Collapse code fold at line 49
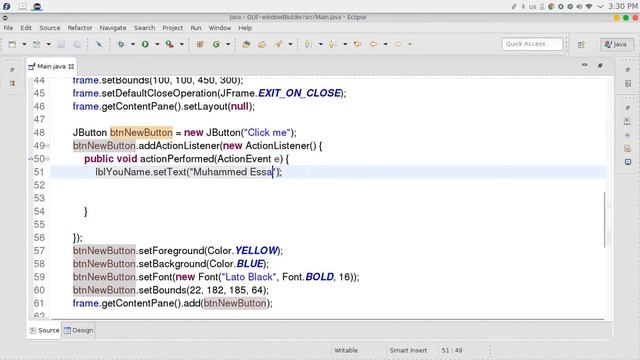640x360 pixels. tap(48, 146)
